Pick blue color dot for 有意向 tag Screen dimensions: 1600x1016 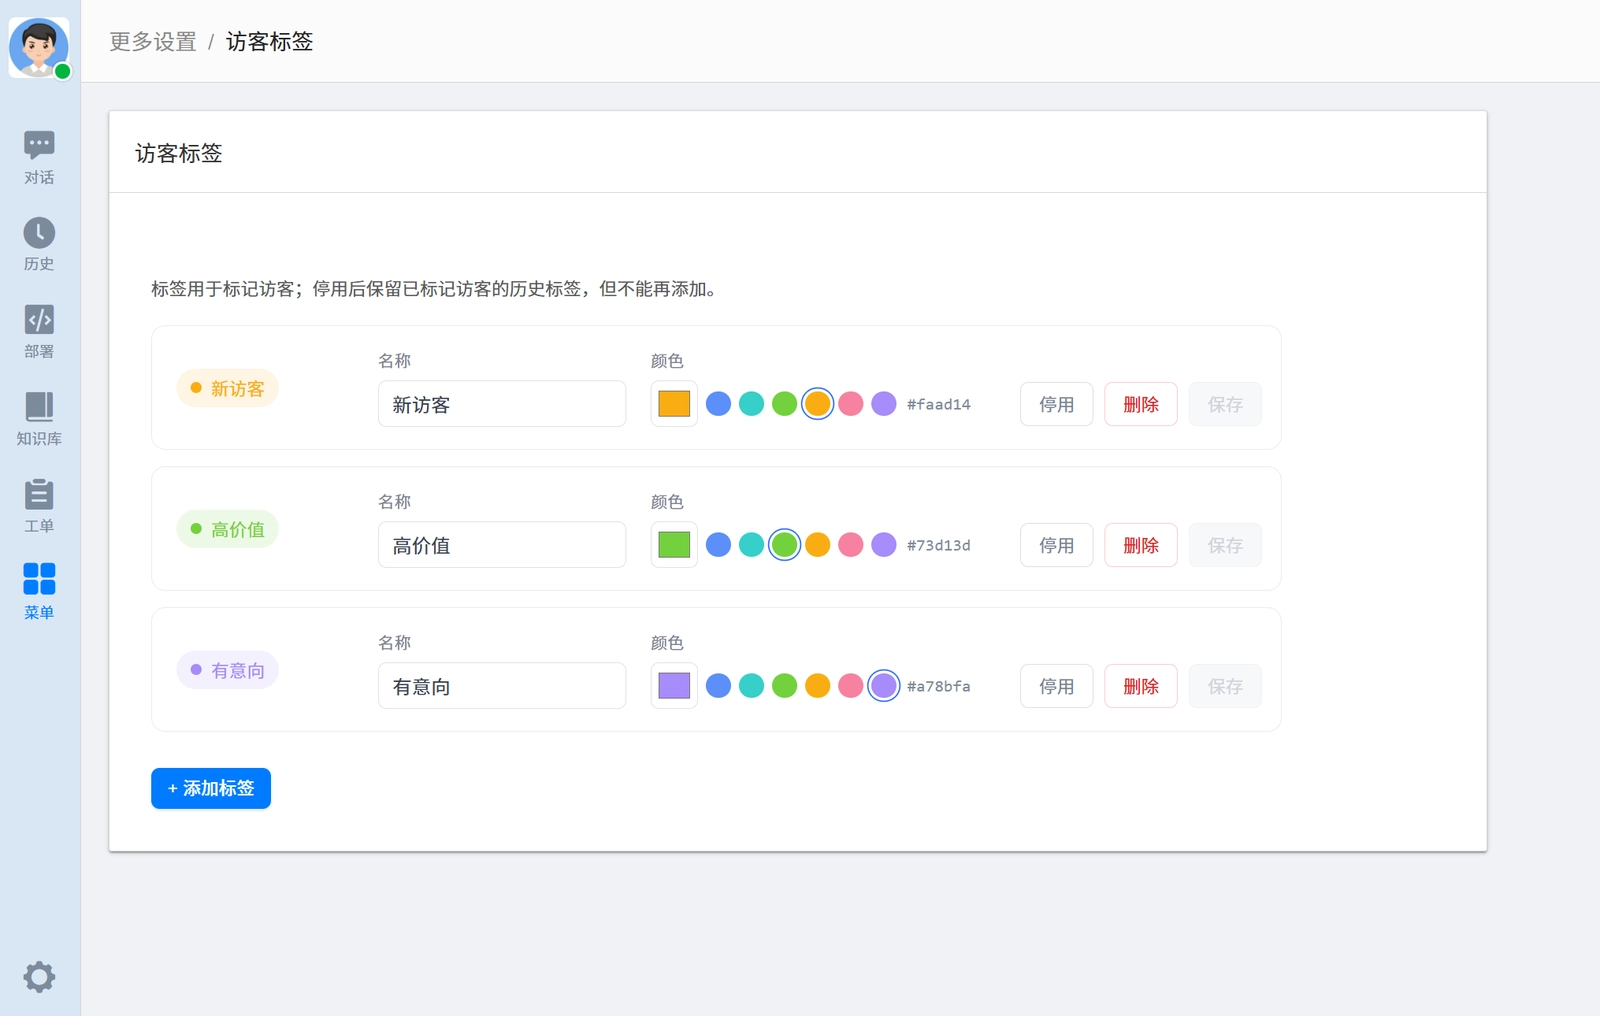tap(718, 686)
